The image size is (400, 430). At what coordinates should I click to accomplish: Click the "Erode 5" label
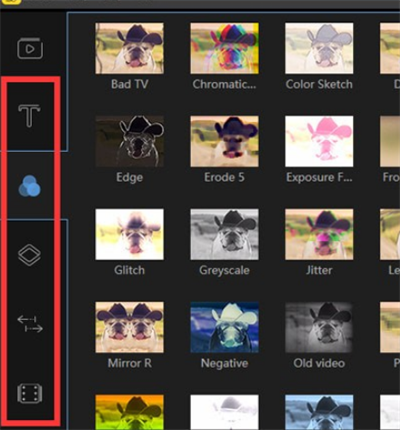pyautogui.click(x=224, y=177)
